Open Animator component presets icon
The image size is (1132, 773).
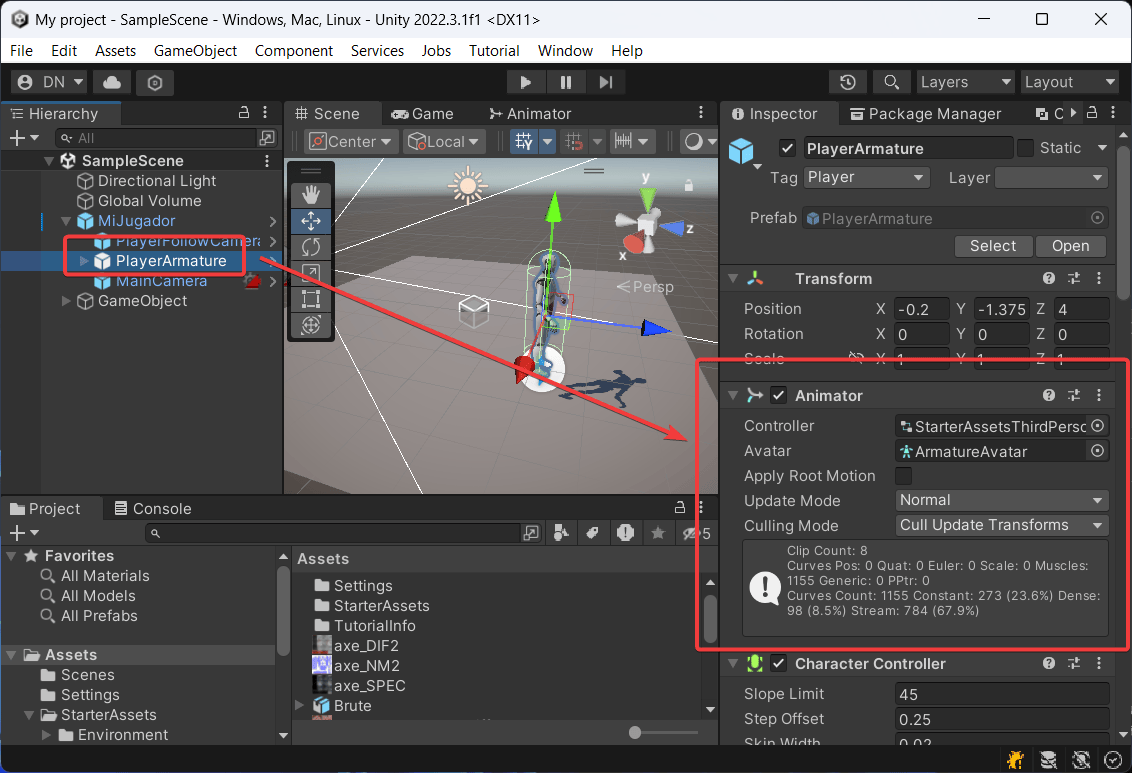coord(1074,396)
